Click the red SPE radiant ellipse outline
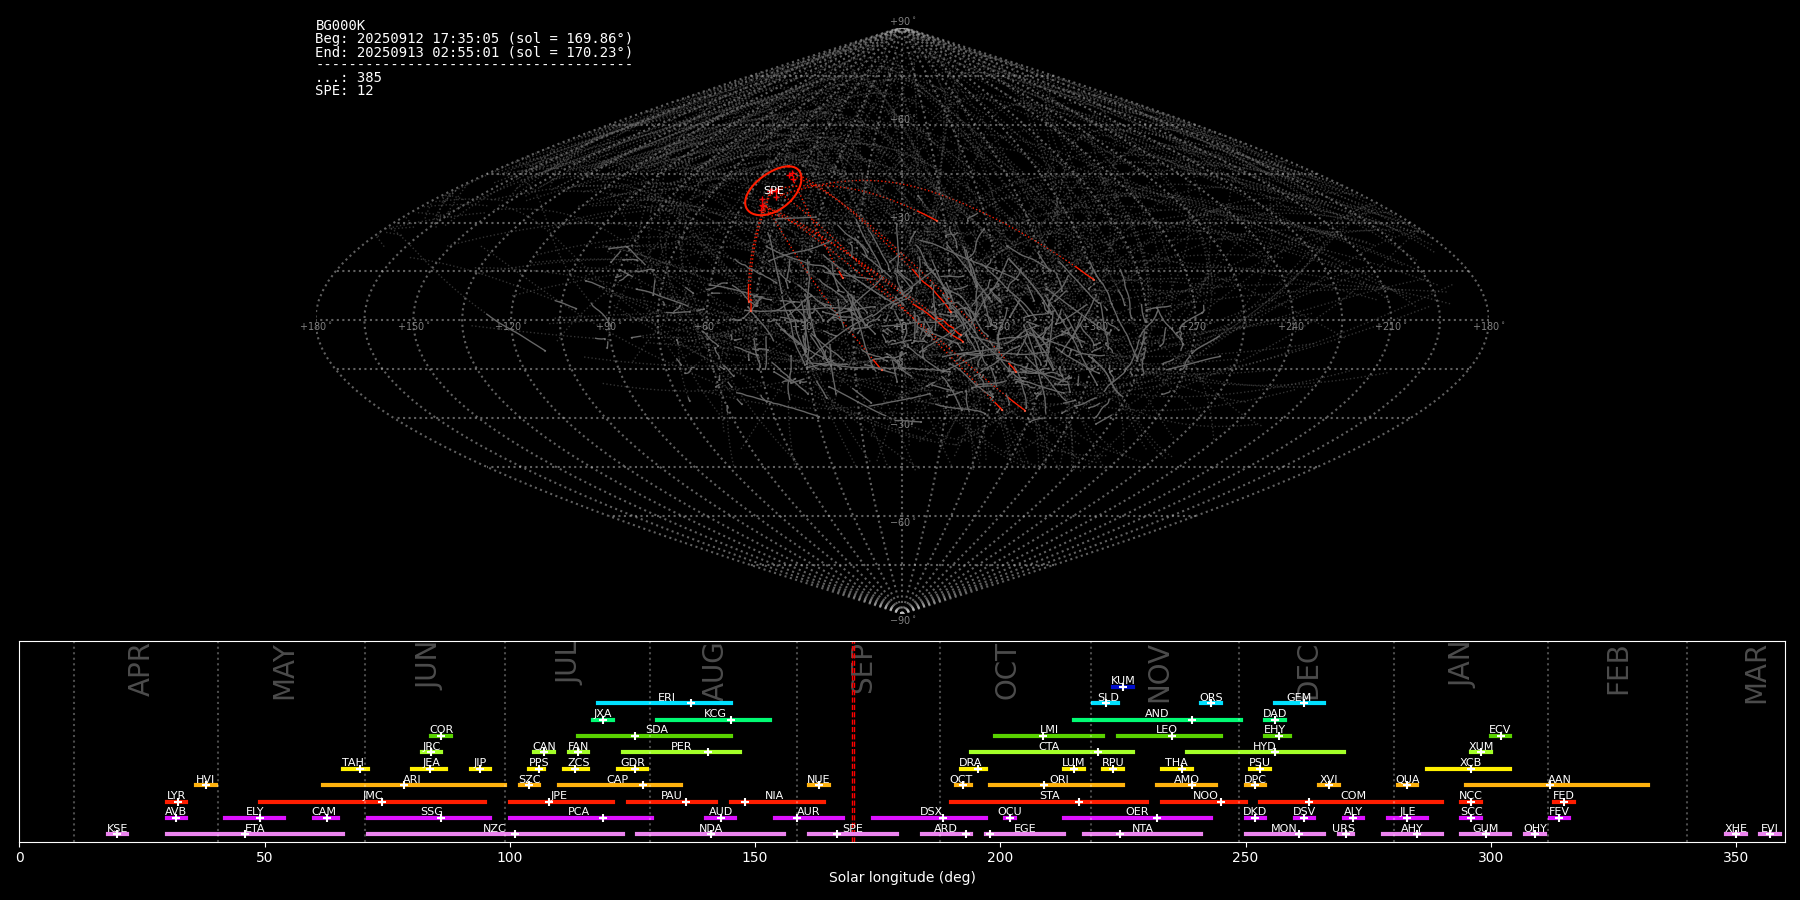 click(773, 191)
